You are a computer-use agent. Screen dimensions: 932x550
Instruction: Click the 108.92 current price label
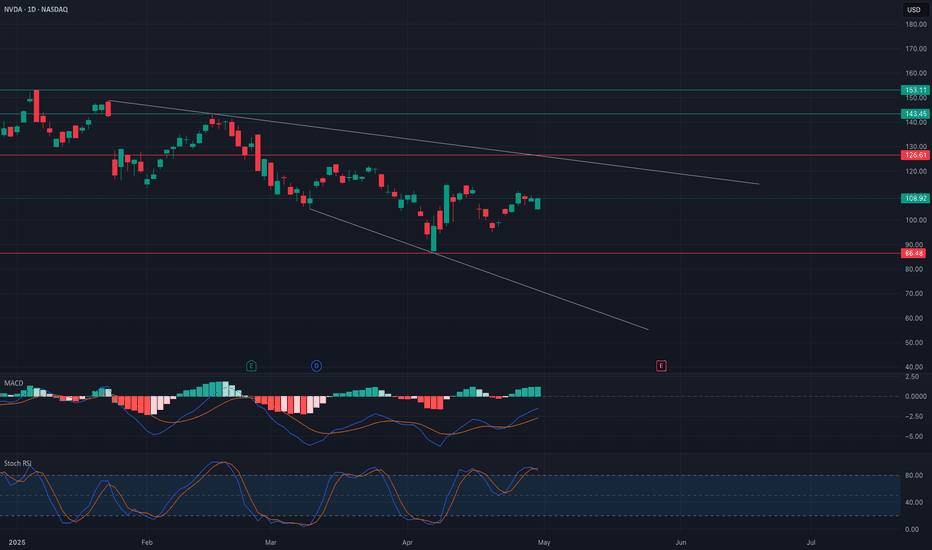pyautogui.click(x=915, y=198)
